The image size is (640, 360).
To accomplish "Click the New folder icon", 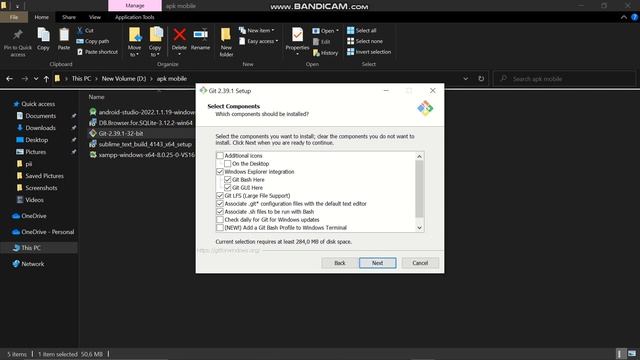I will [226, 35].
